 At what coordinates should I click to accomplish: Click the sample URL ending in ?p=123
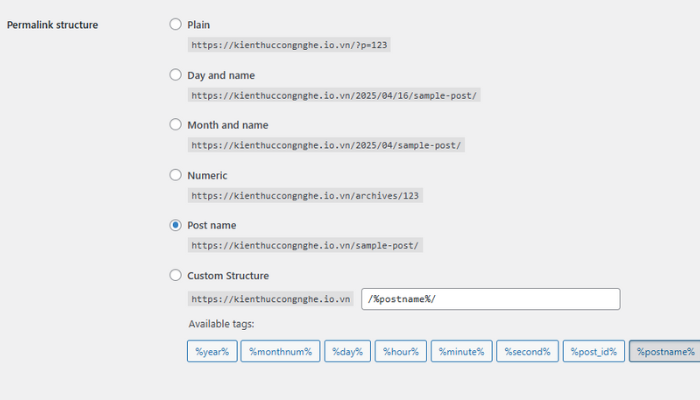coord(297,45)
